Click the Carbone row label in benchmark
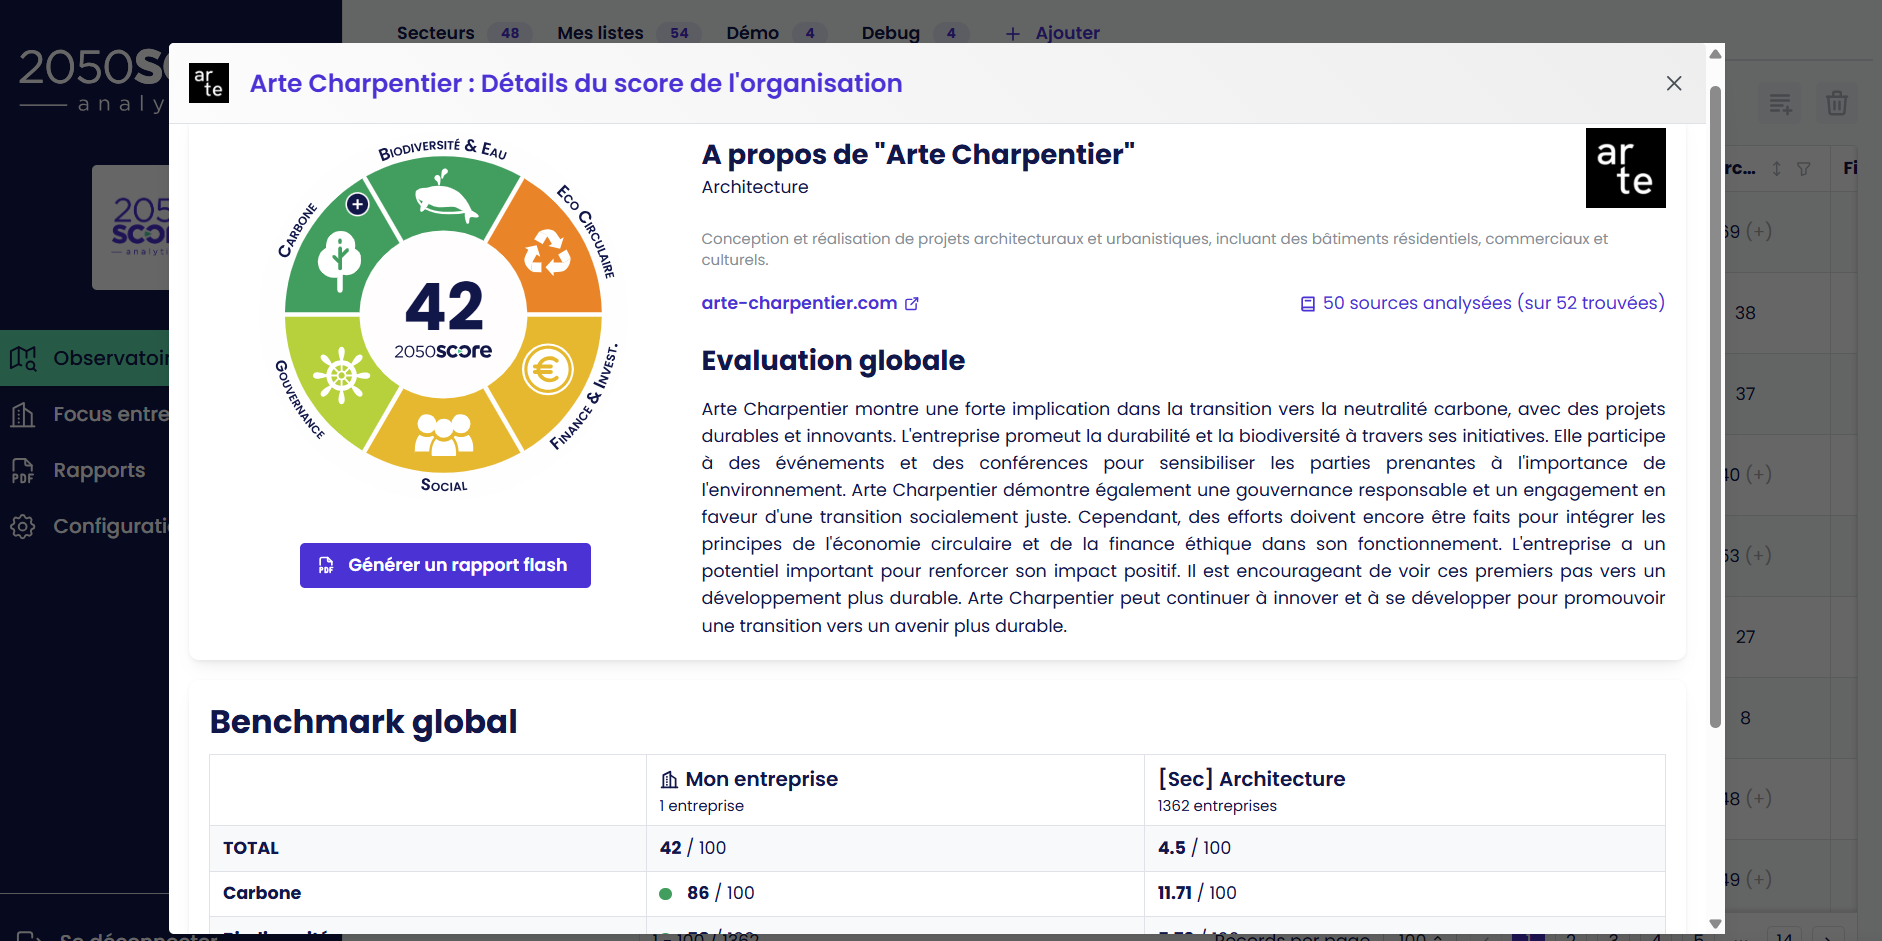The image size is (1882, 941). click(x=262, y=893)
